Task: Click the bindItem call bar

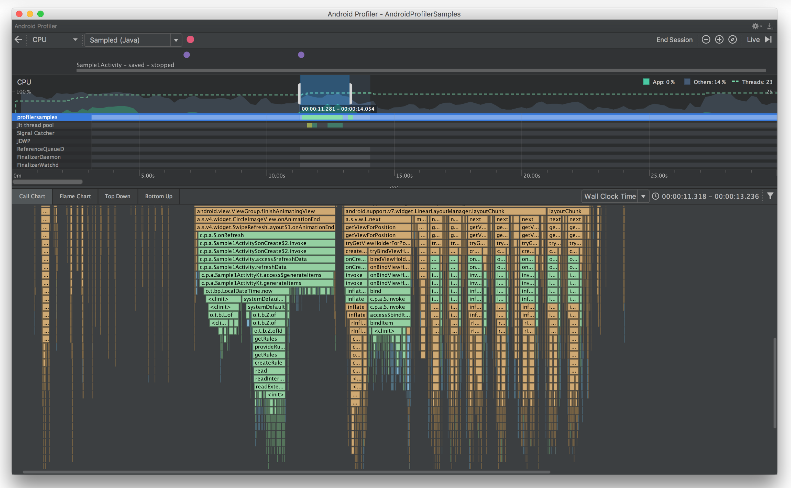Action: [390, 323]
